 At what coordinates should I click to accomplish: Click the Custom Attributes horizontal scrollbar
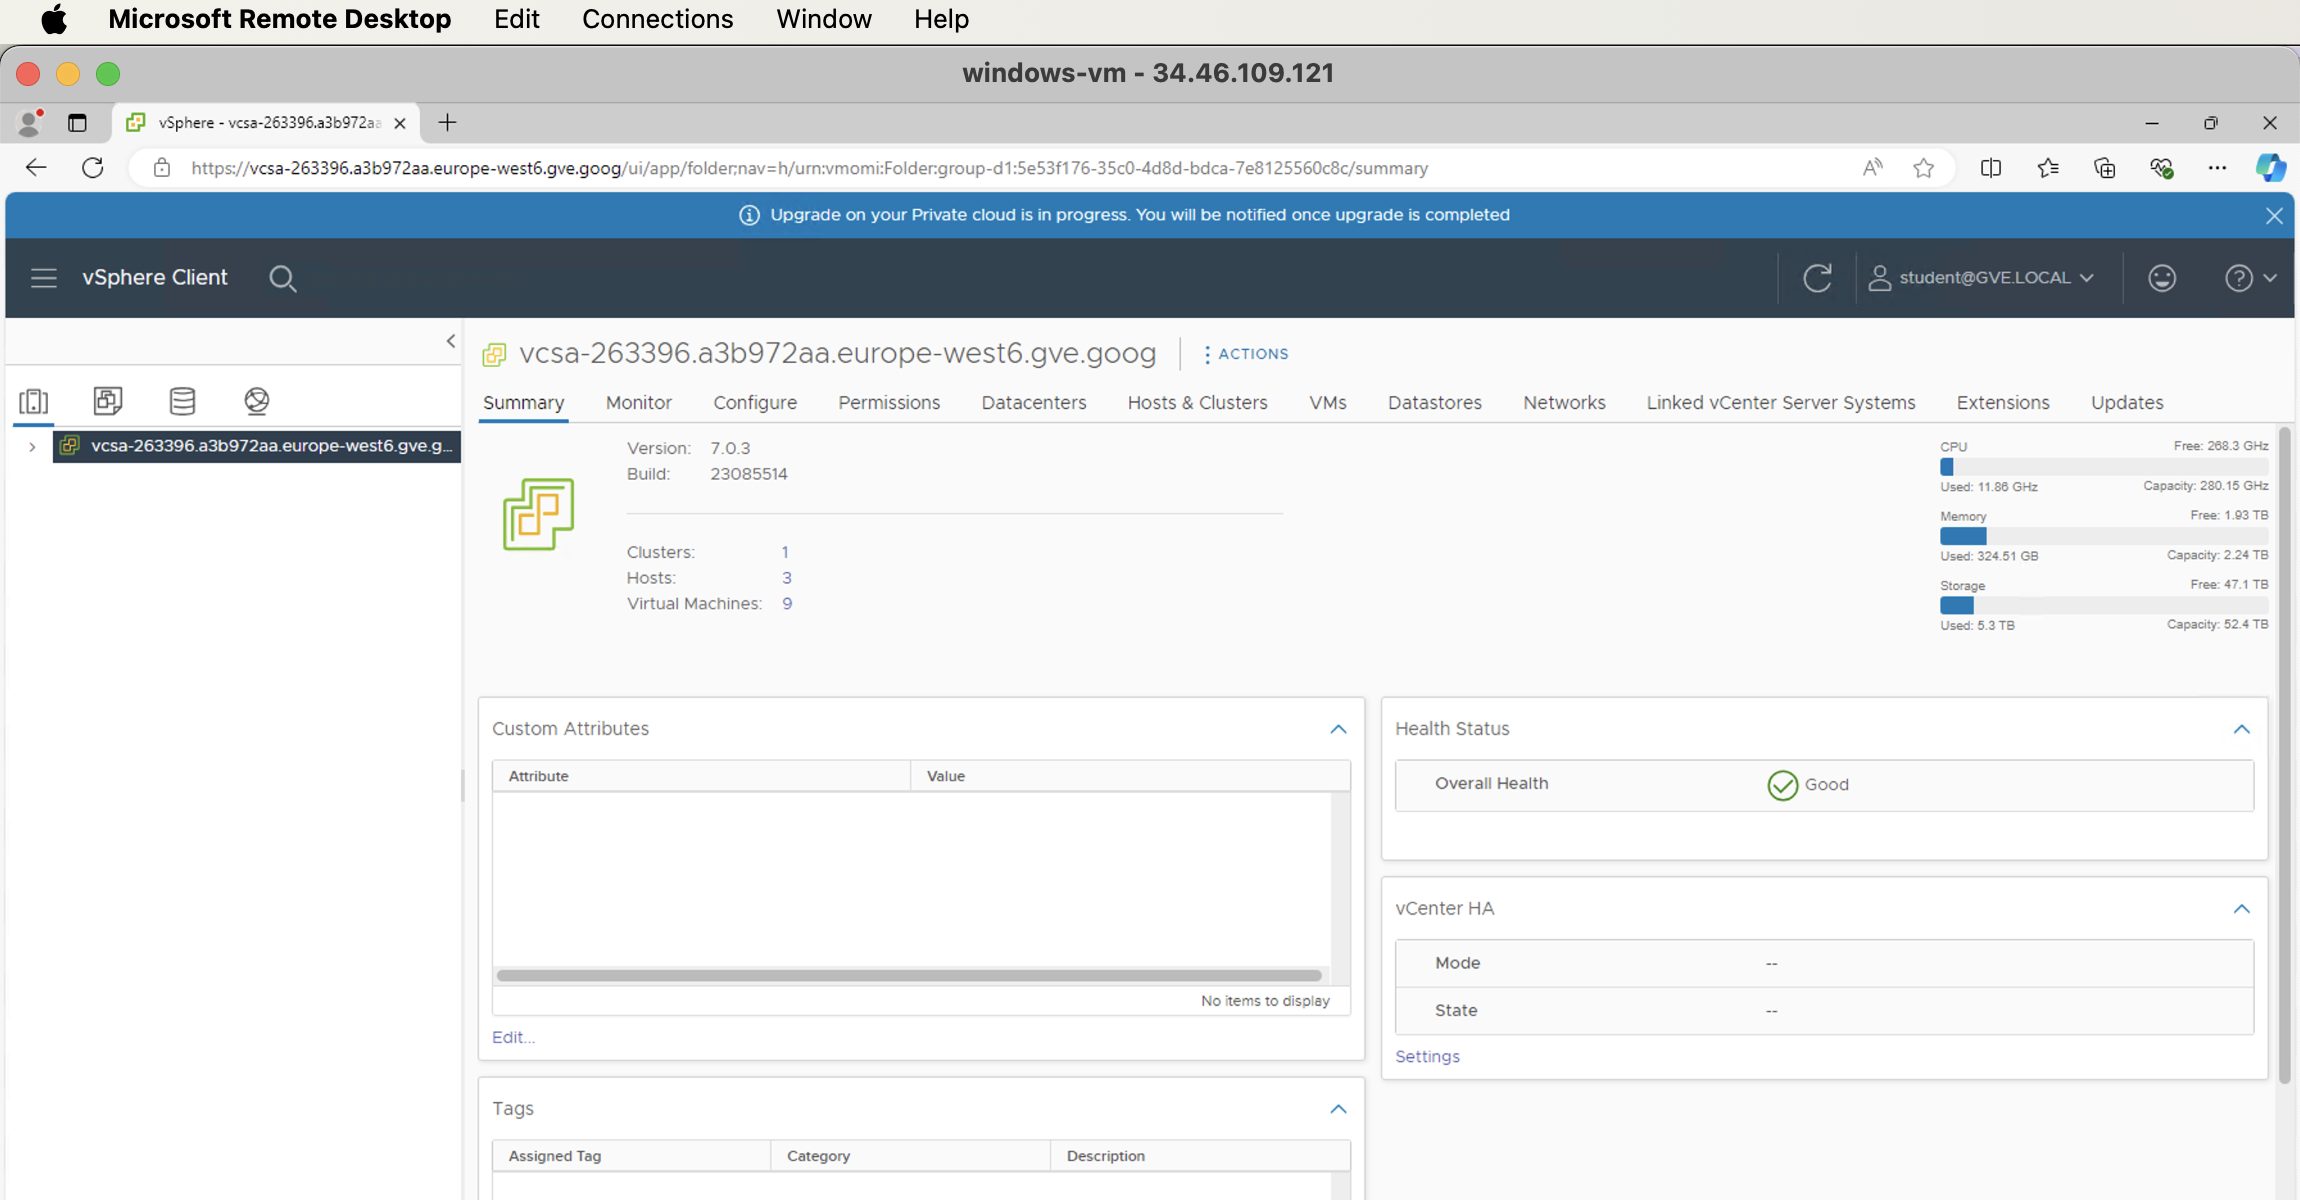[x=909, y=975]
